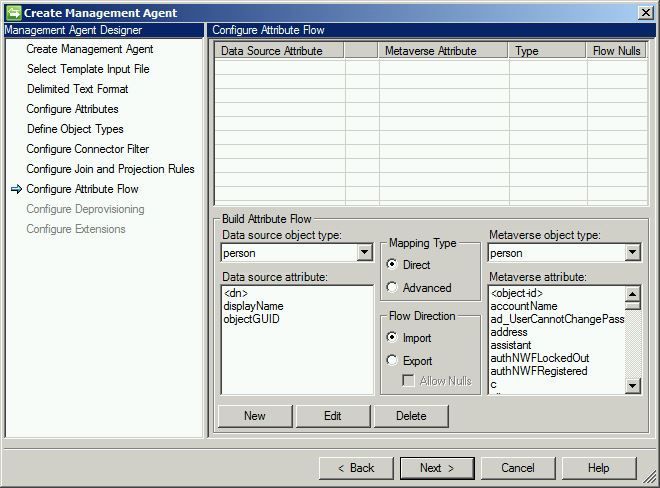Go to previous page with Back
This screenshot has width=660, height=488.
click(x=356, y=468)
